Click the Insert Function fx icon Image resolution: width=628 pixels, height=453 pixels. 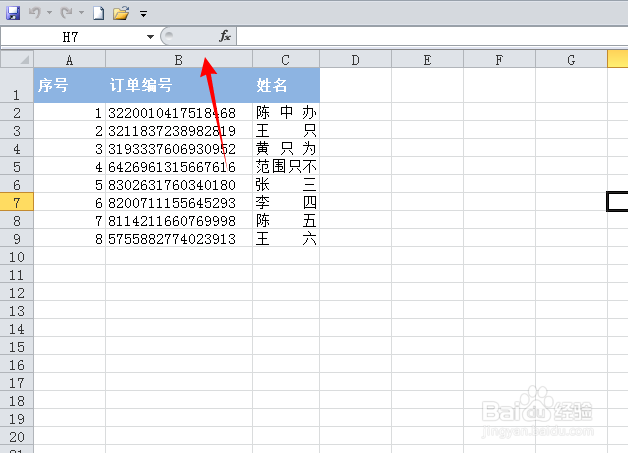tap(225, 36)
